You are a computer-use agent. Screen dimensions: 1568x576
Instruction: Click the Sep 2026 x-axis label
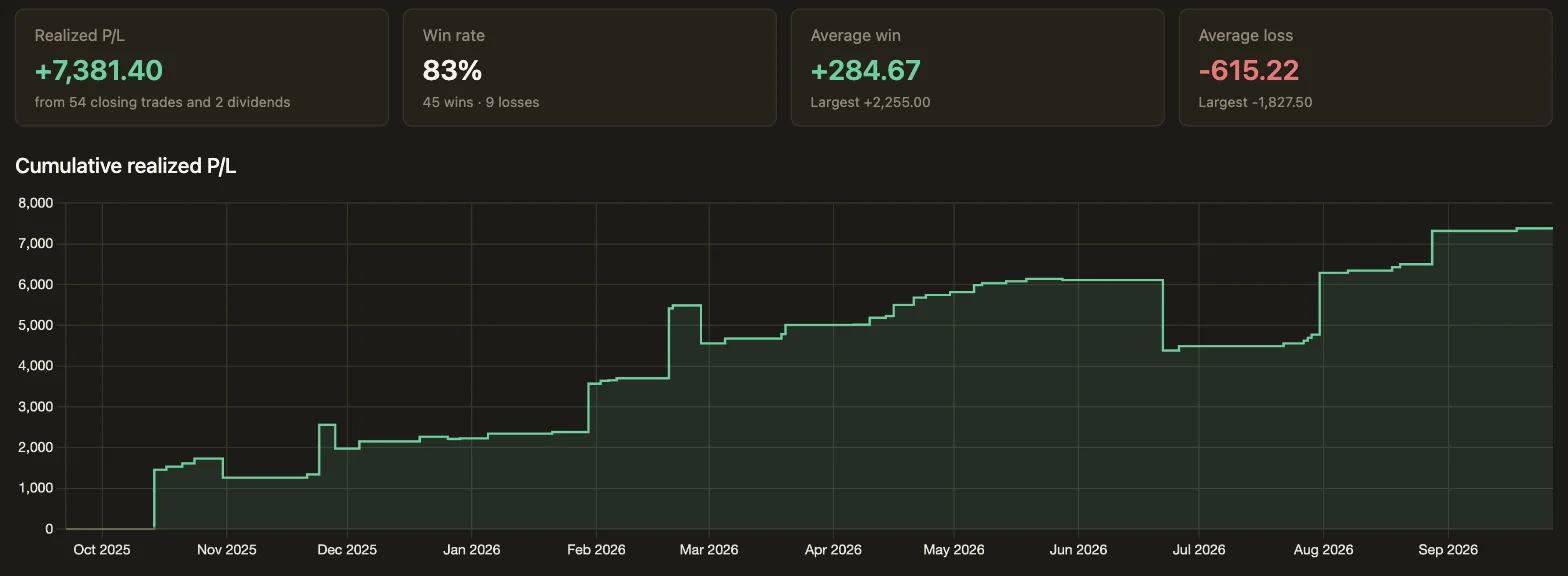pyautogui.click(x=1448, y=549)
